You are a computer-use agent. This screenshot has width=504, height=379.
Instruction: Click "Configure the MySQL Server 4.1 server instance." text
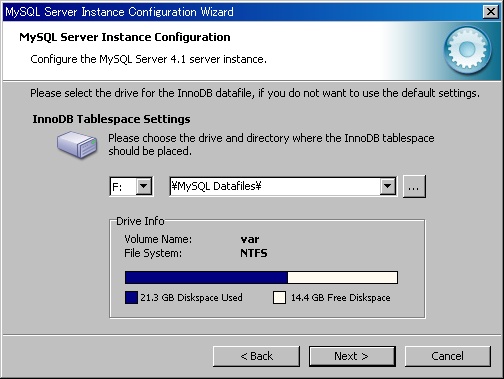click(148, 59)
